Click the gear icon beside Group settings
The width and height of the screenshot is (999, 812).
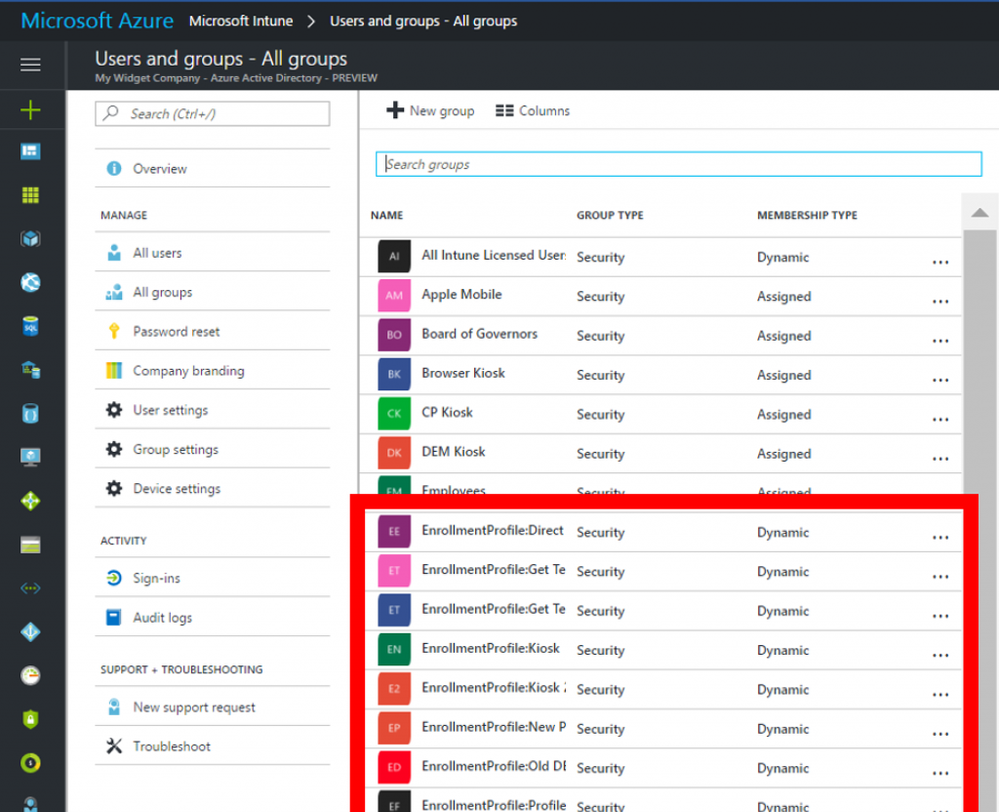(x=114, y=449)
